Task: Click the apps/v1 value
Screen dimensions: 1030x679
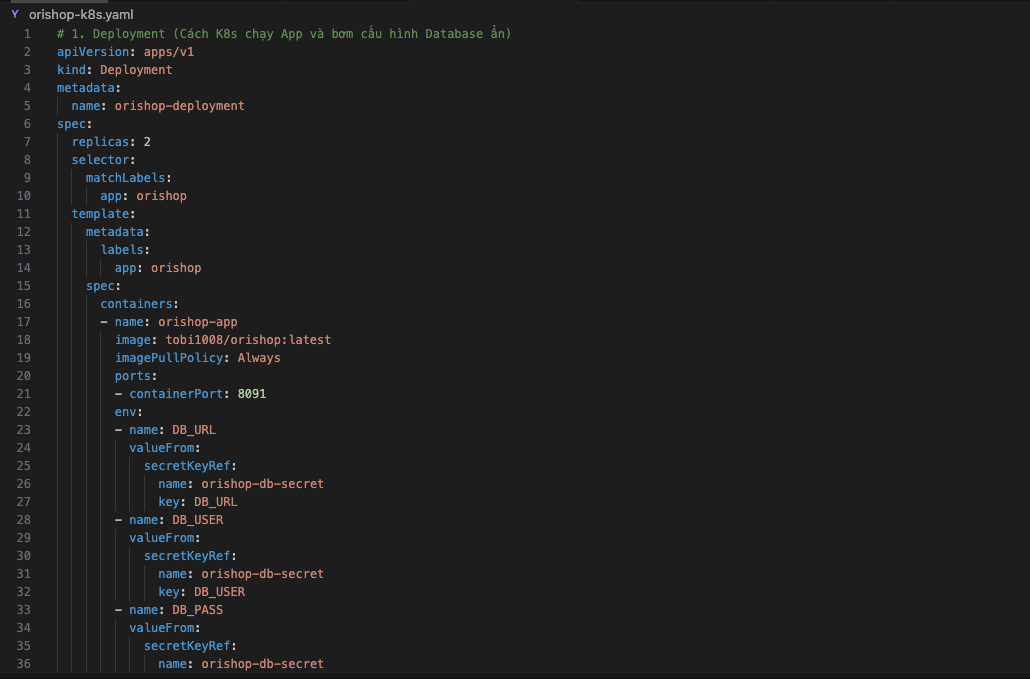Action: pyautogui.click(x=169, y=52)
